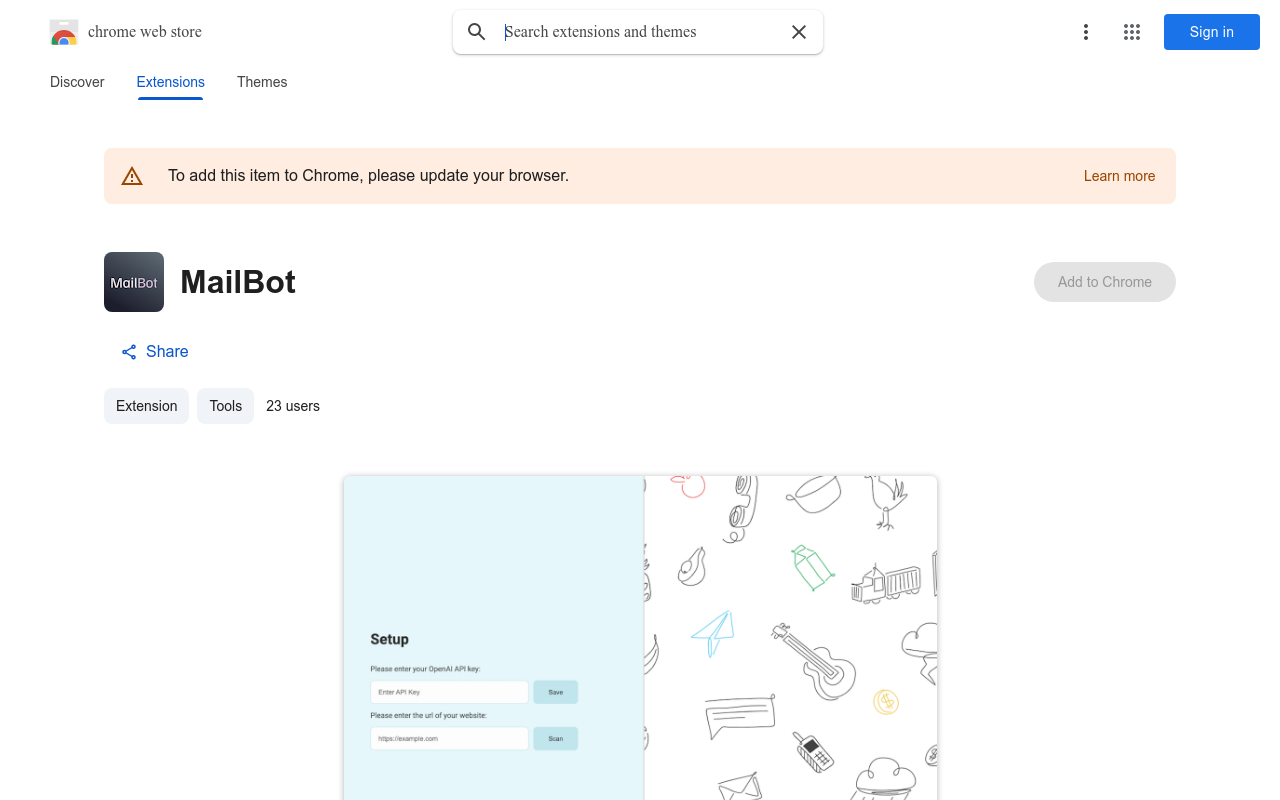1280x800 pixels.
Task: Click the 23 users text
Action: (x=293, y=406)
